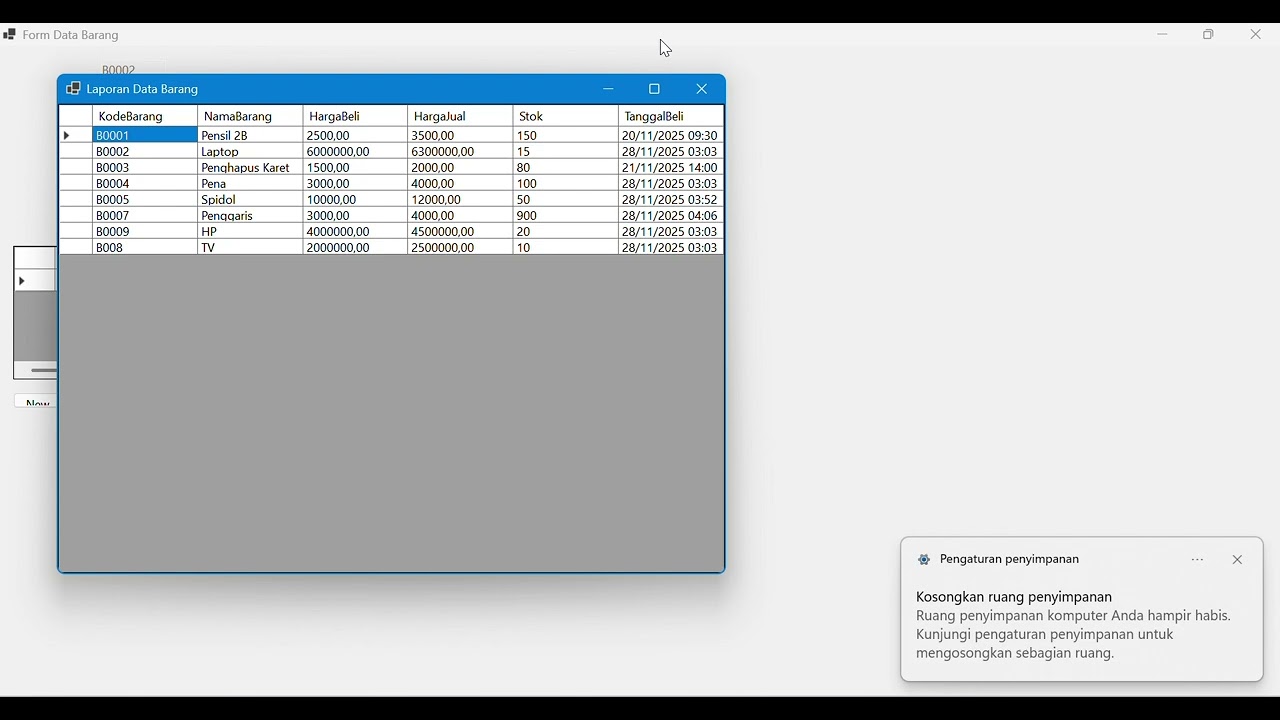
Task: Click the "21/11/2025 14:00" date cell
Action: pos(670,167)
